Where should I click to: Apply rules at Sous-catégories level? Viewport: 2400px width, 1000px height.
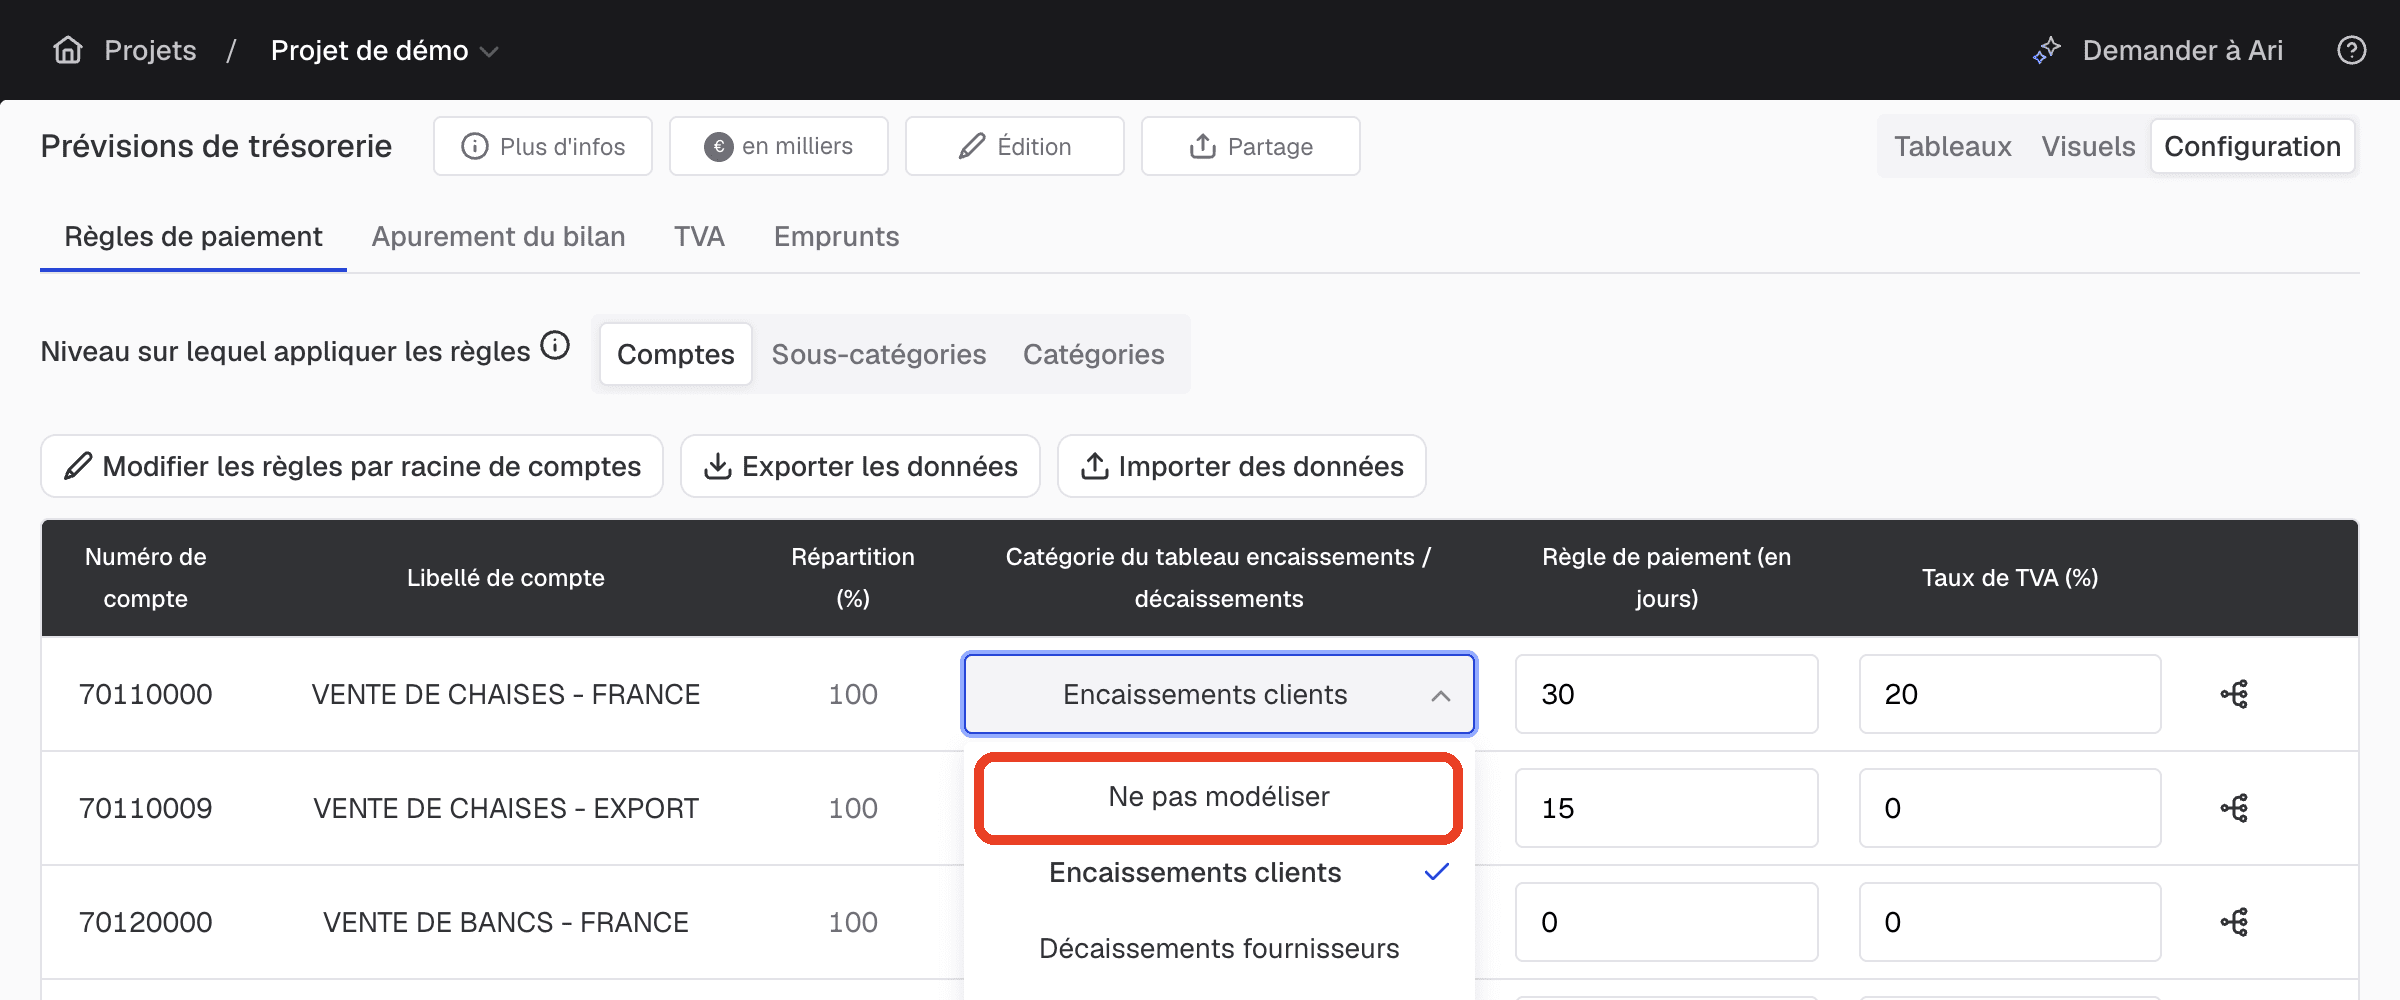click(x=878, y=354)
